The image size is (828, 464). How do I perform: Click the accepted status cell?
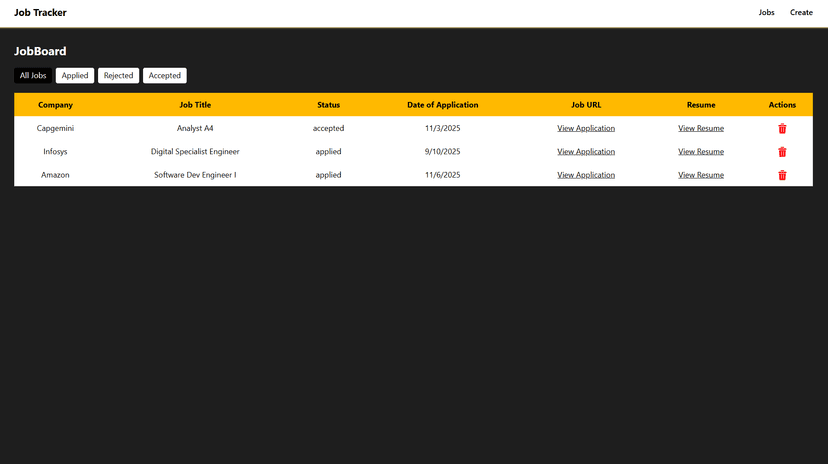328,128
